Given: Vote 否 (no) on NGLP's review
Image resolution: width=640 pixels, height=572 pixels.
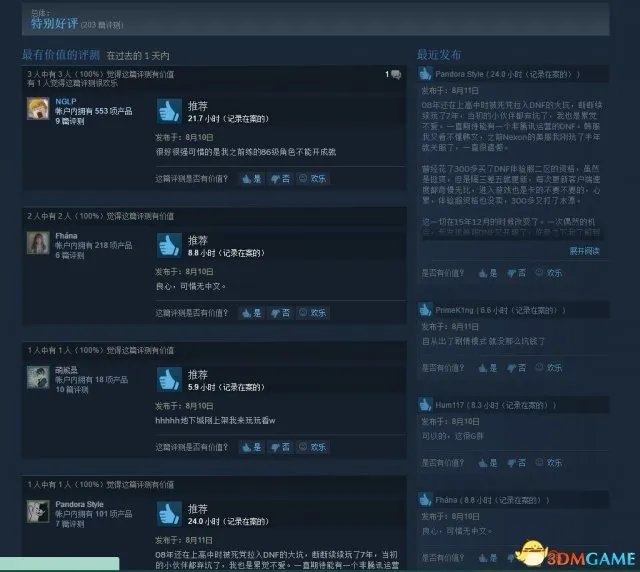Looking at the screenshot, I should (280, 178).
